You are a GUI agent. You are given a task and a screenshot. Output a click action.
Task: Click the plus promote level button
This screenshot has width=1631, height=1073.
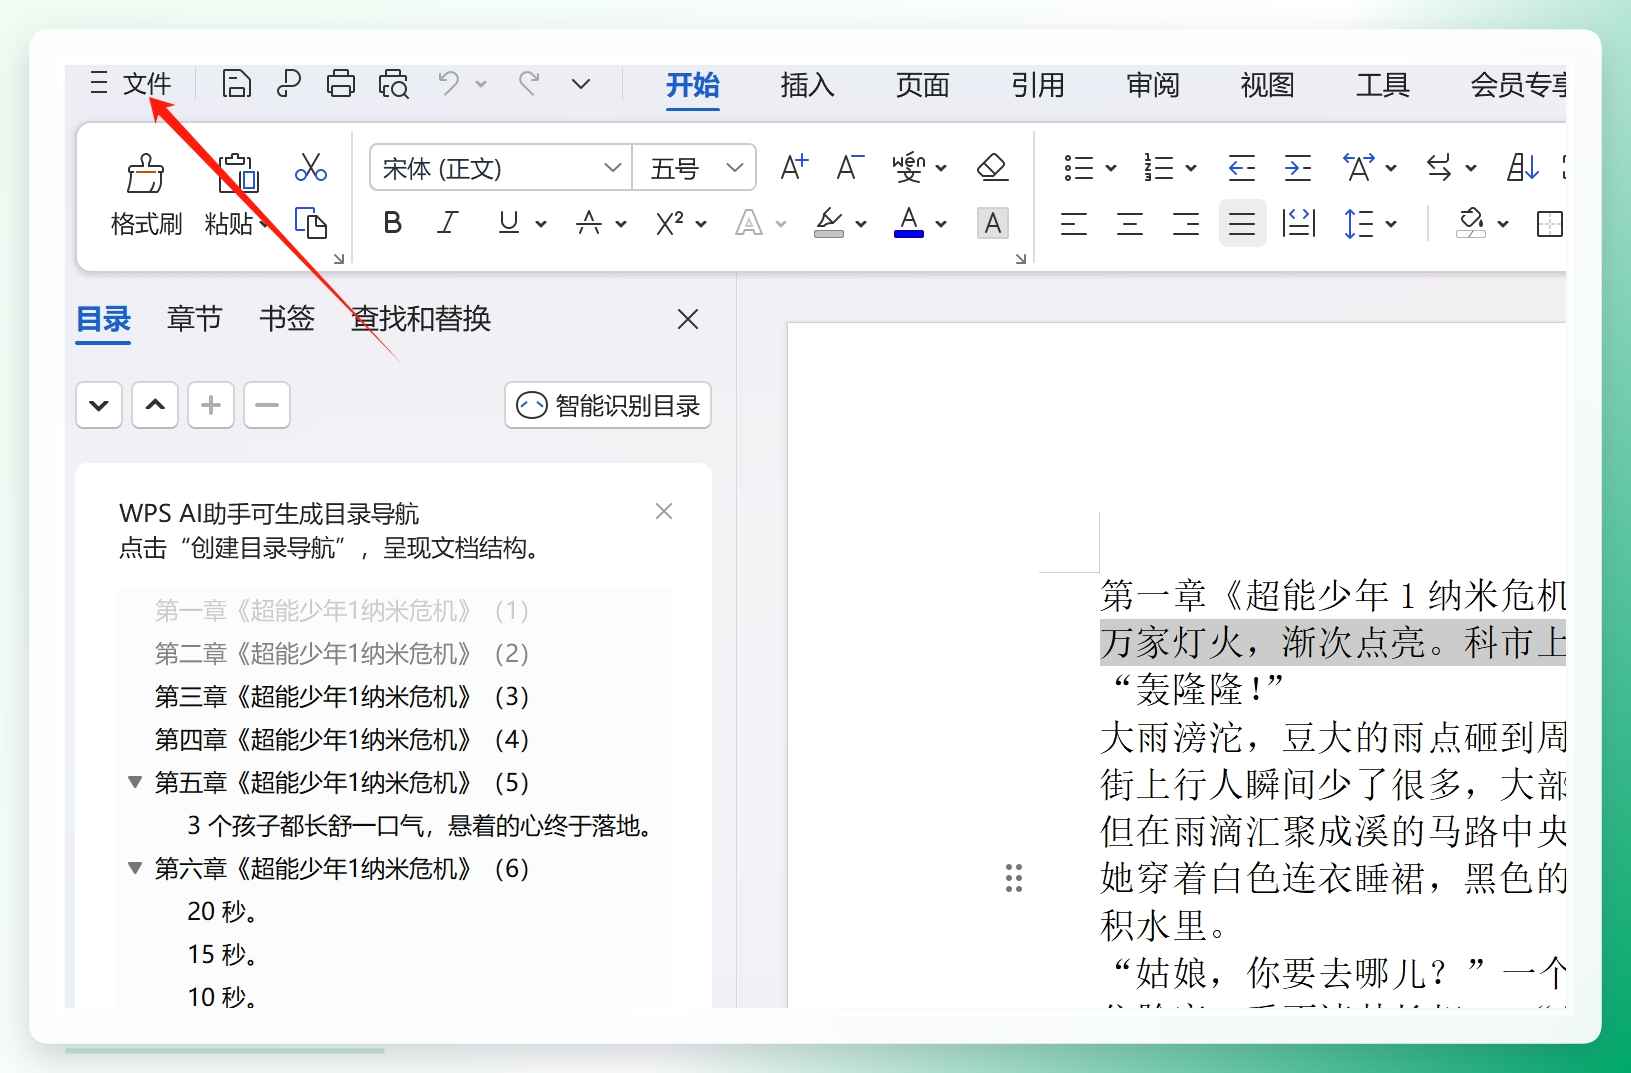211,405
